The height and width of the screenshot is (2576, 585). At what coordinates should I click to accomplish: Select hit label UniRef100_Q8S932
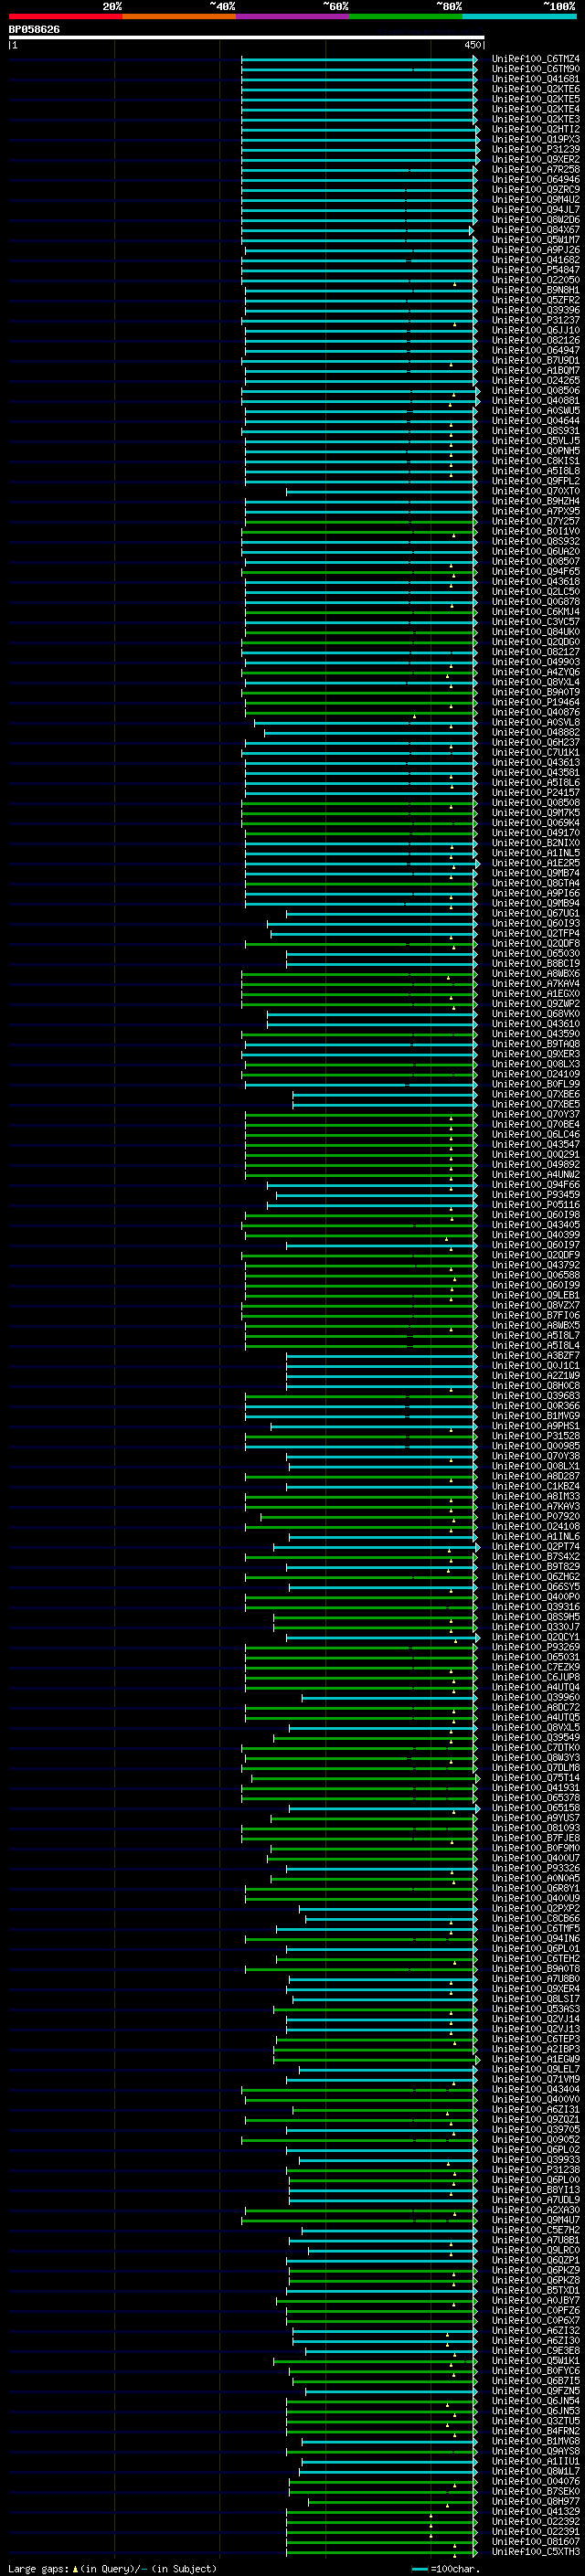click(535, 542)
